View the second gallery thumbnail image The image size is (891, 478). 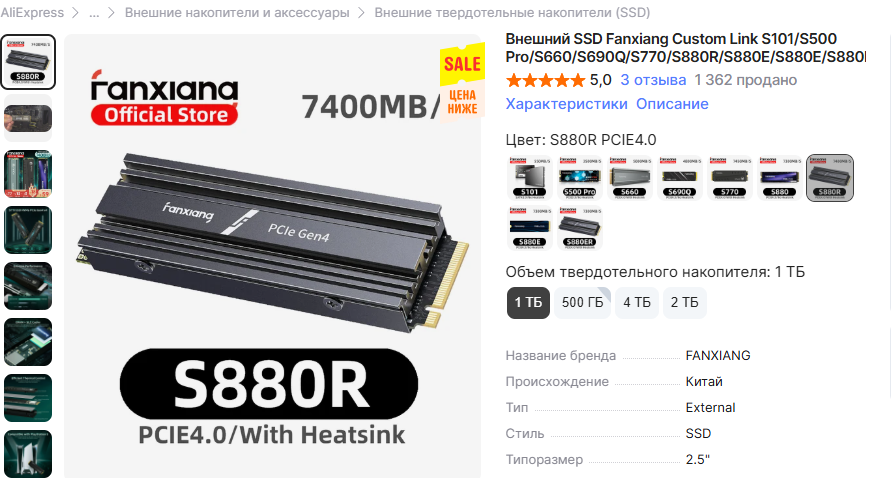click(28, 118)
